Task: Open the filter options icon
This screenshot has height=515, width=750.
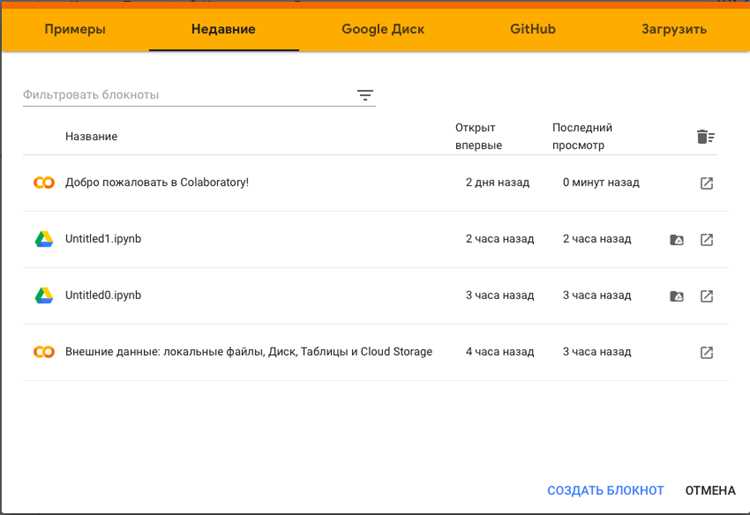Action: click(365, 95)
